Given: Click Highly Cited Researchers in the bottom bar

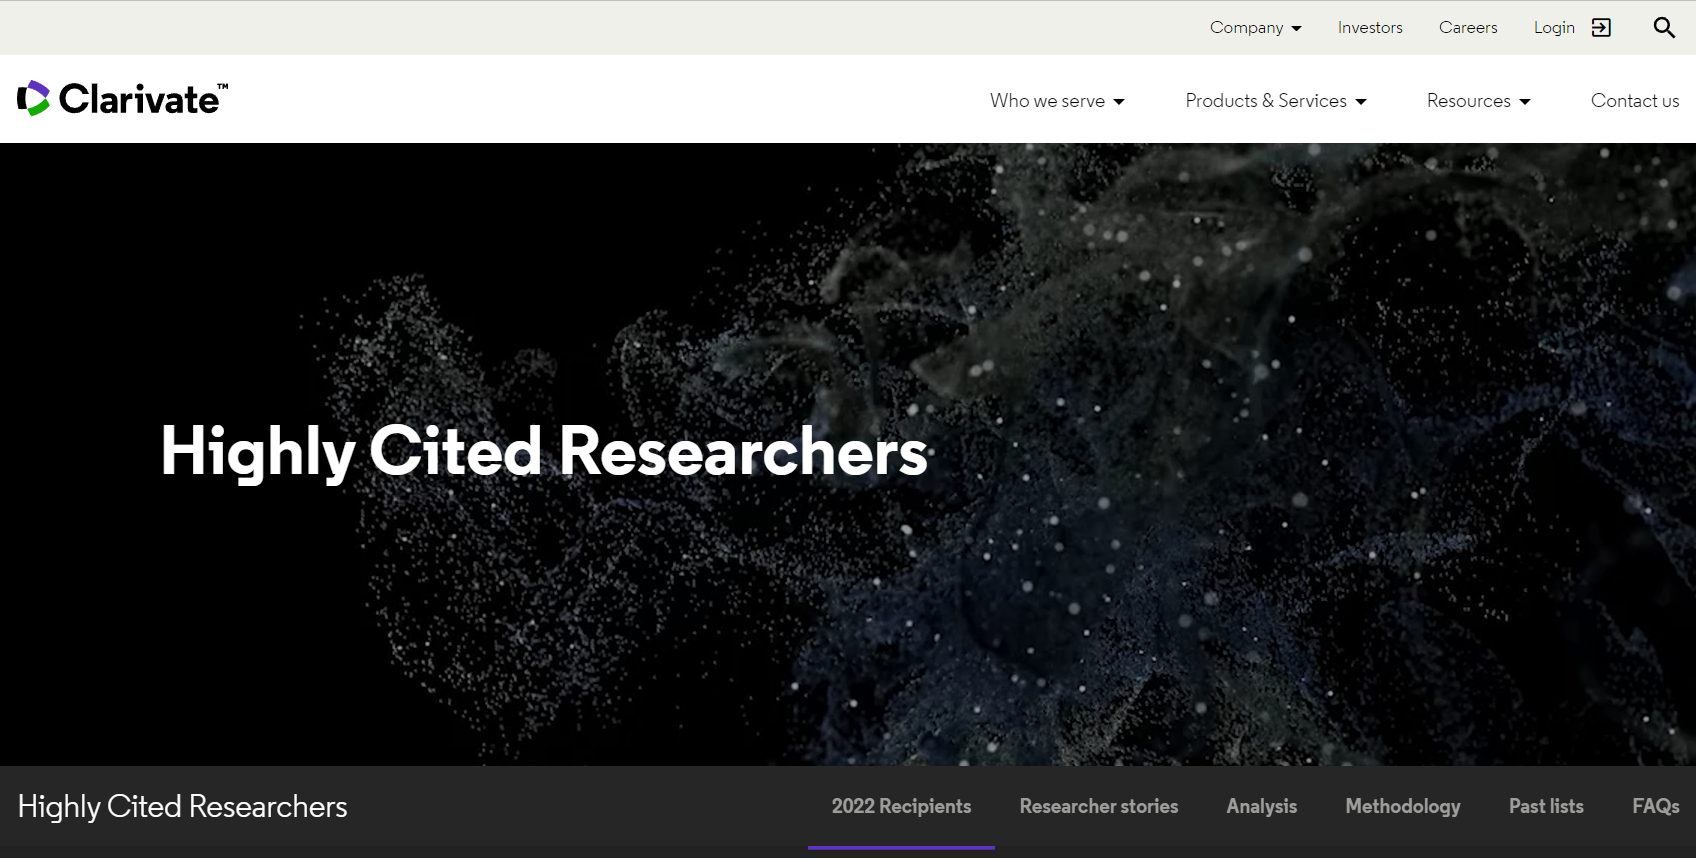Looking at the screenshot, I should click(x=182, y=807).
